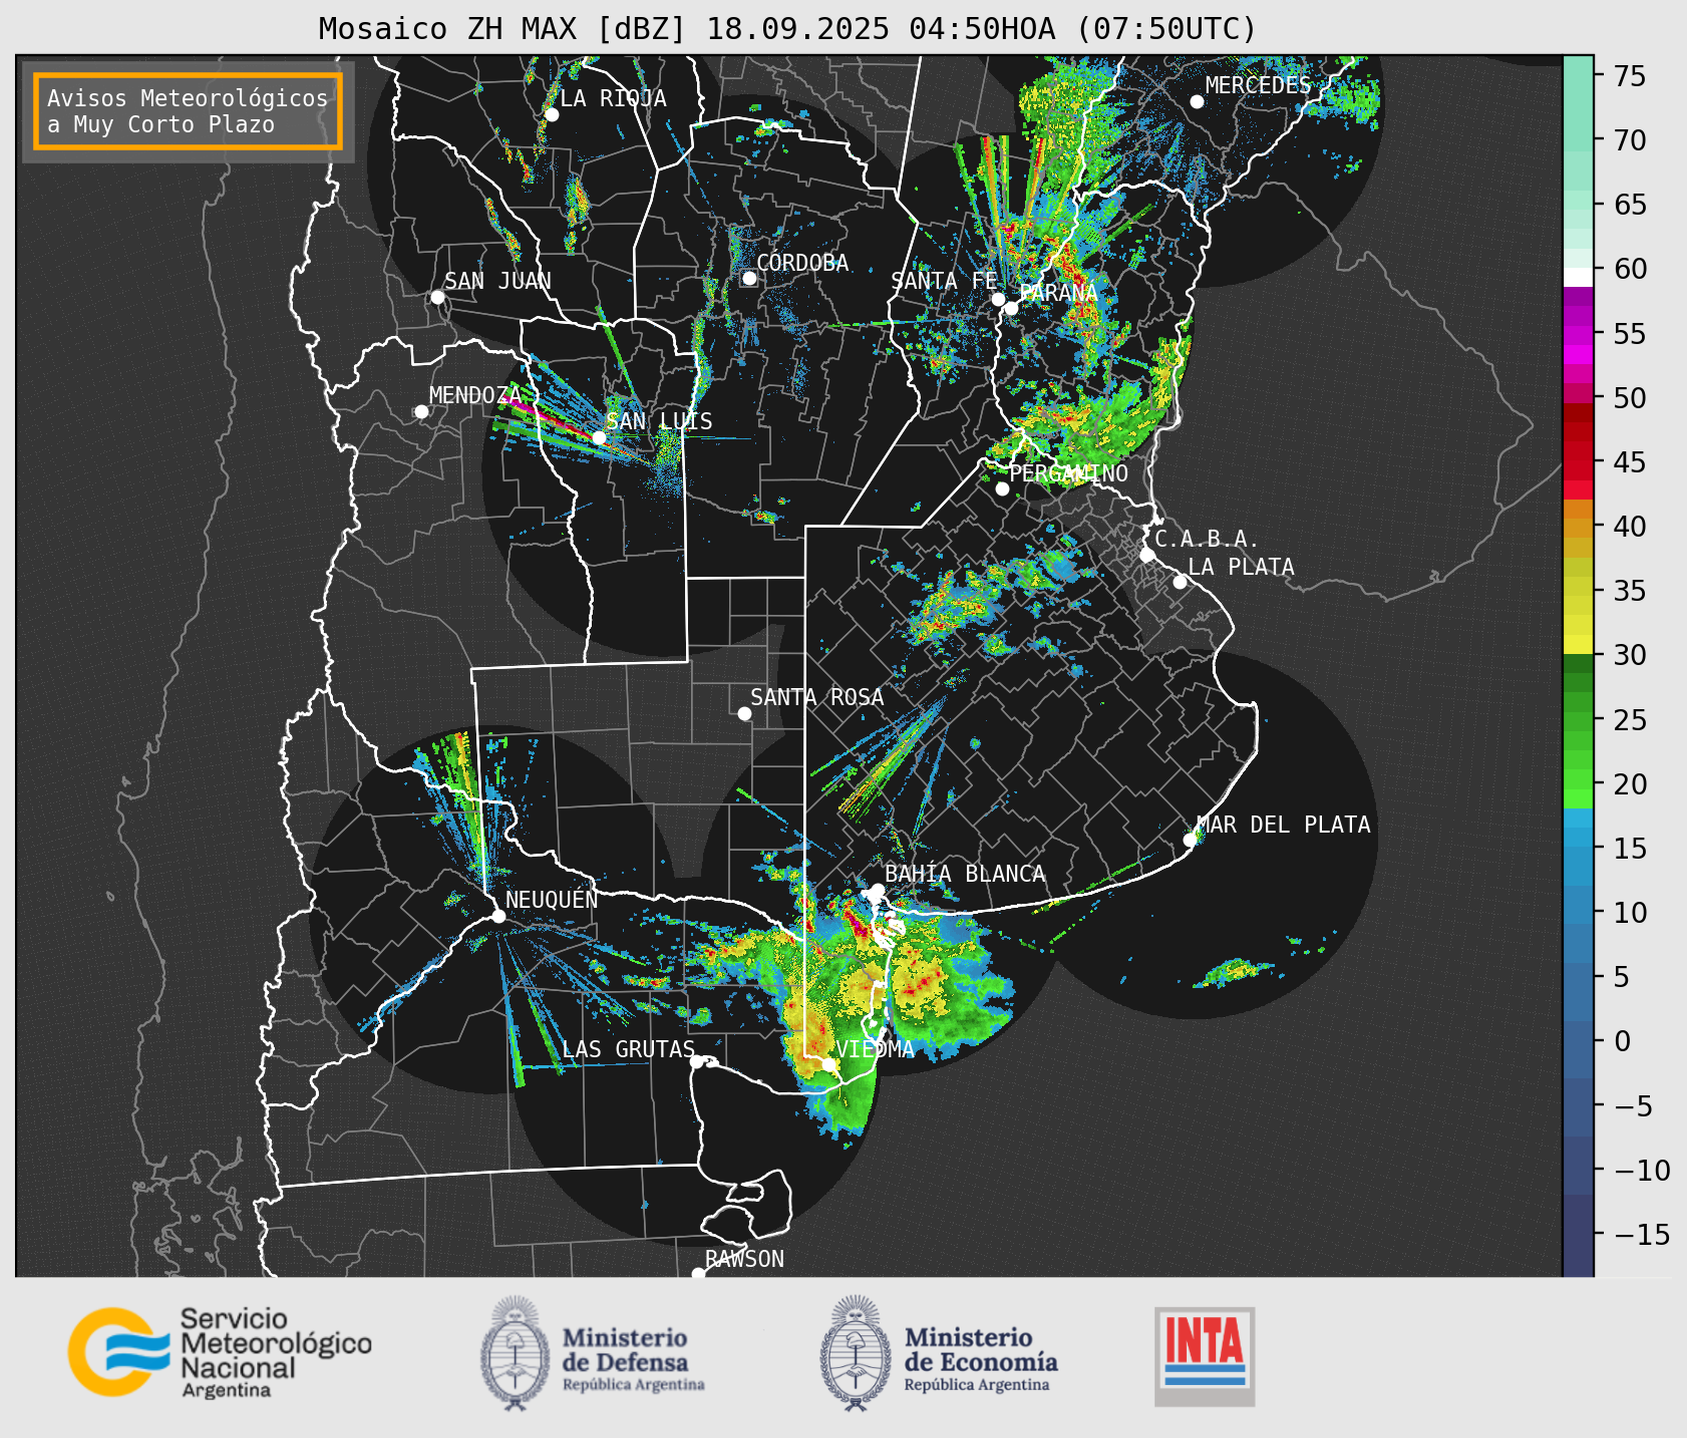Select the Las Grutas city marker dot
This screenshot has height=1438, width=1687.
click(x=697, y=1061)
